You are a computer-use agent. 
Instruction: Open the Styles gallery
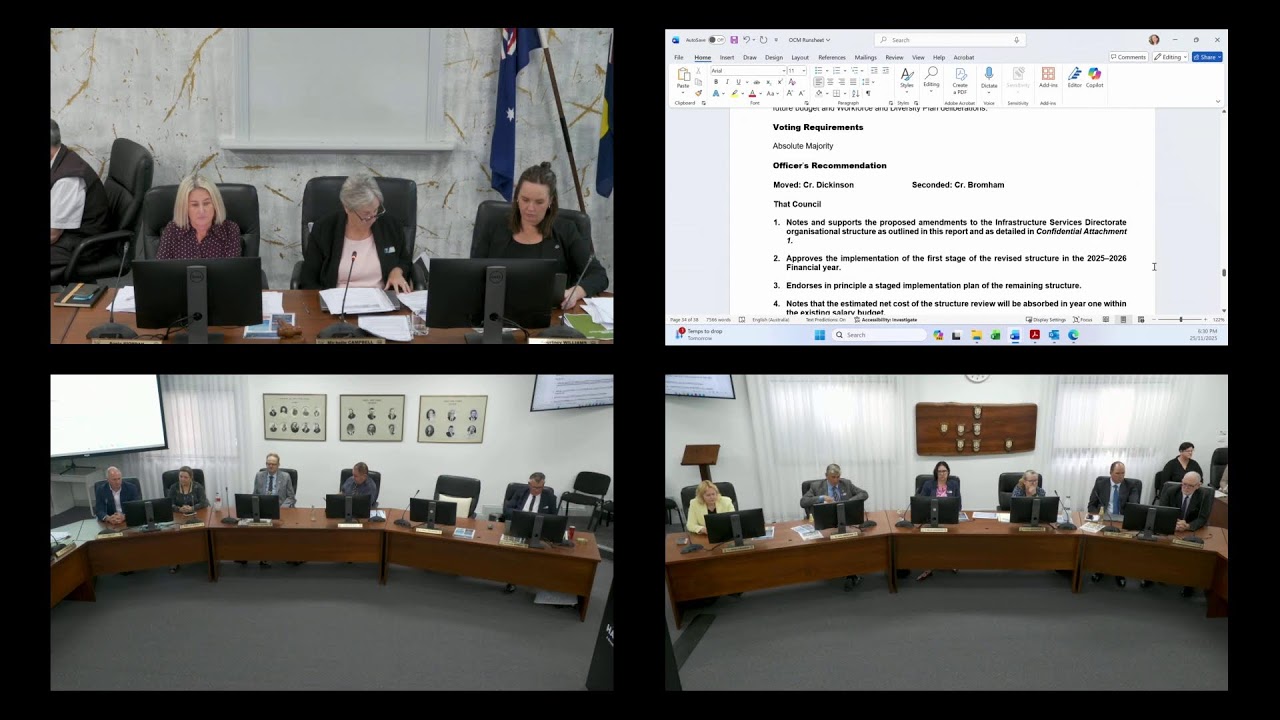(907, 79)
